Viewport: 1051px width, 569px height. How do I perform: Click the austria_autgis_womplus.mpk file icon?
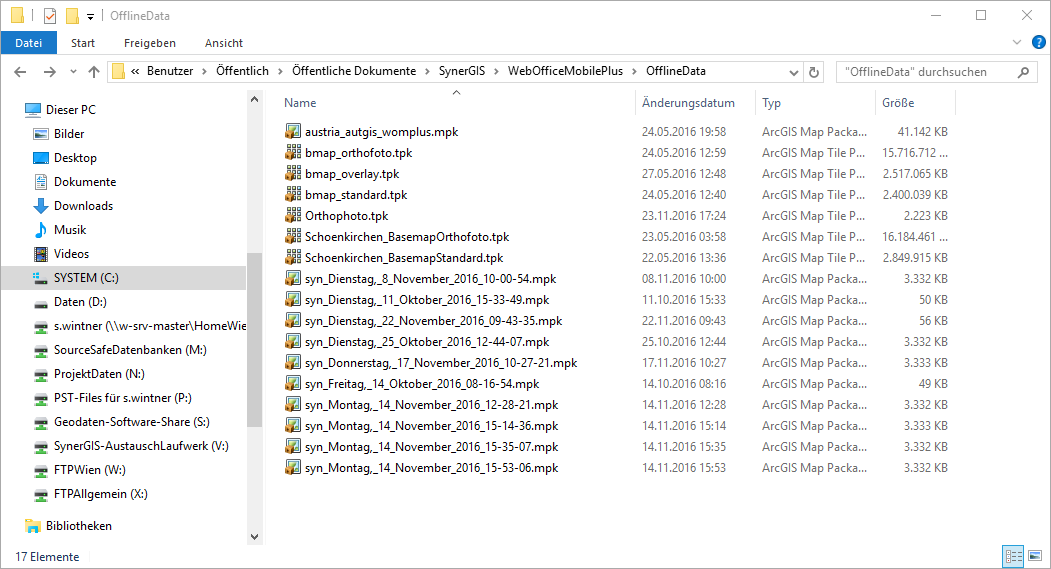(x=293, y=131)
